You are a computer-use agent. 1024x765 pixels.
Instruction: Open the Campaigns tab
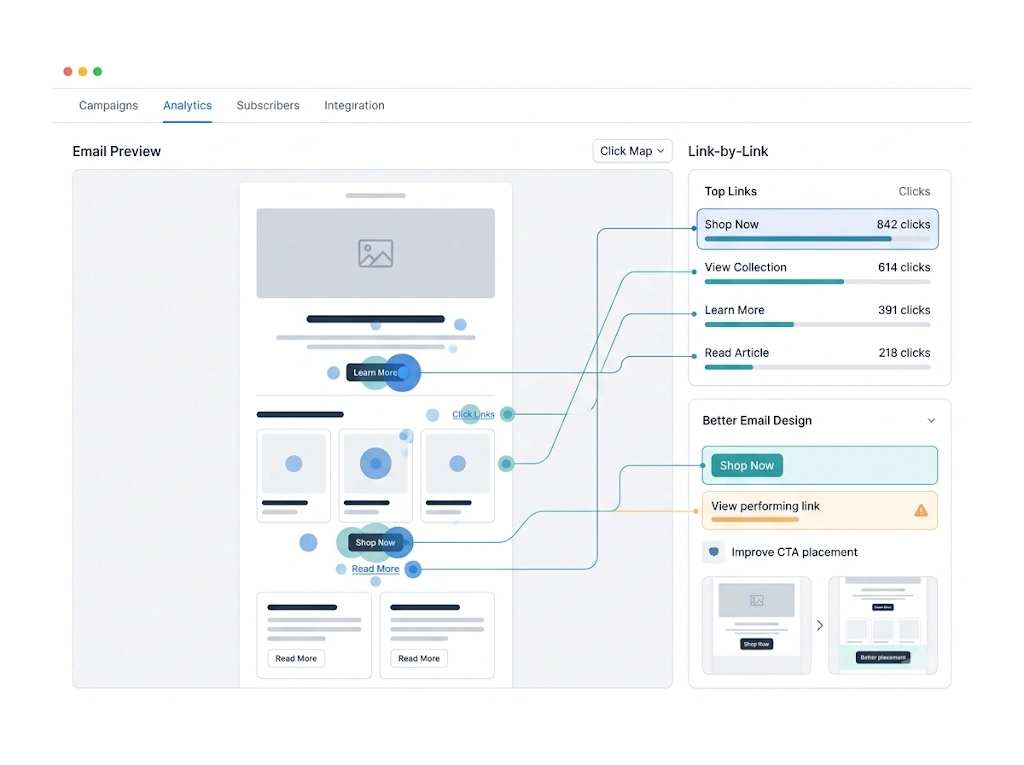[x=108, y=105]
